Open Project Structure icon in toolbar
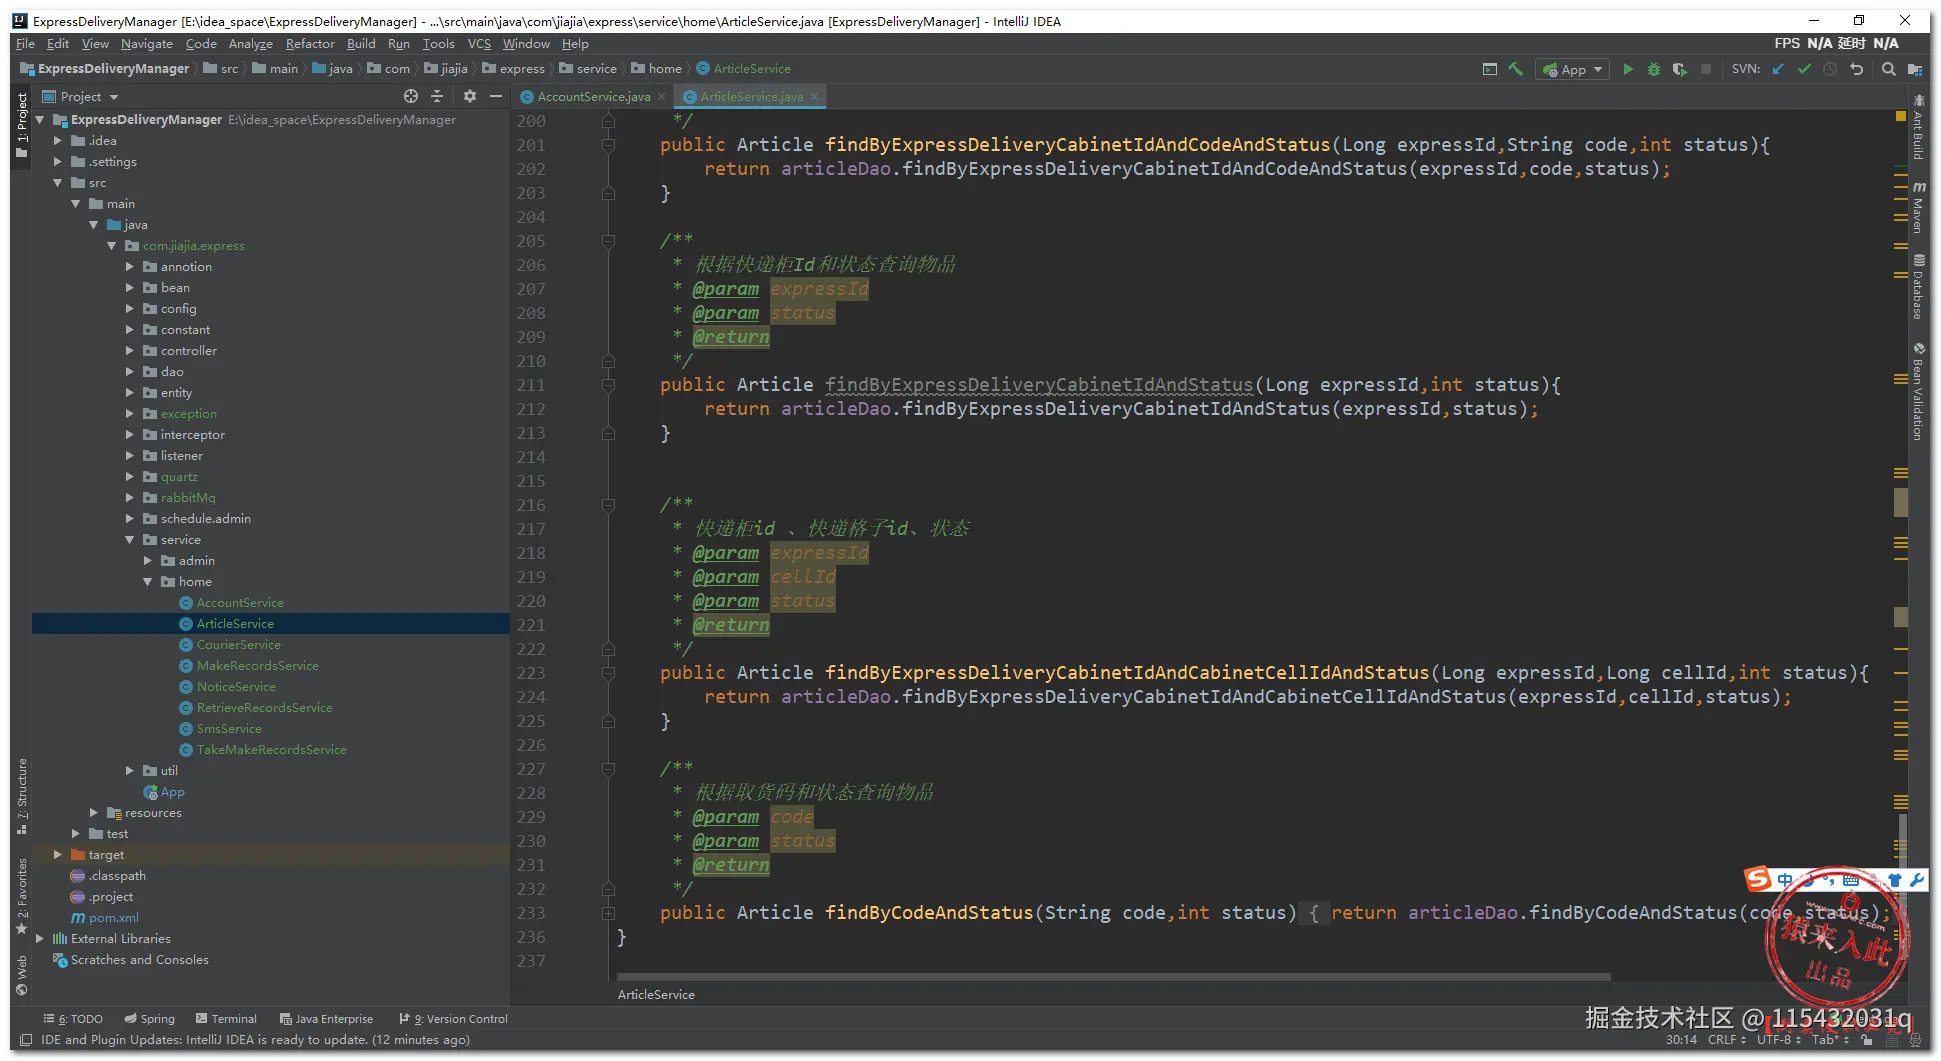 point(1914,69)
